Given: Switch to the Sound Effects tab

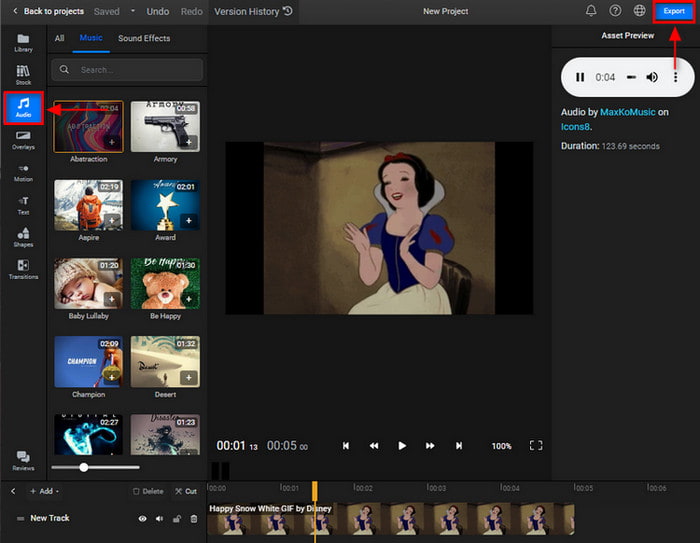Looking at the screenshot, I should point(144,38).
